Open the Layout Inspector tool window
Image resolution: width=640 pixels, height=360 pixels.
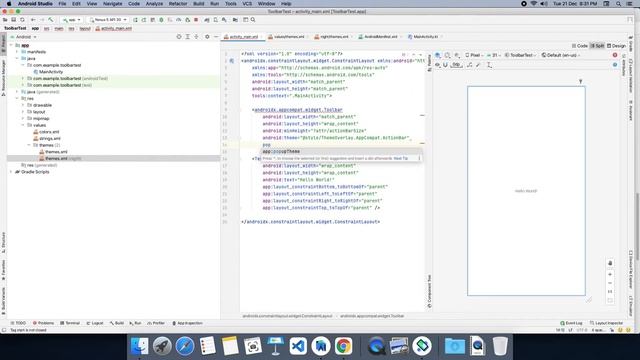pyautogui.click(x=606, y=323)
